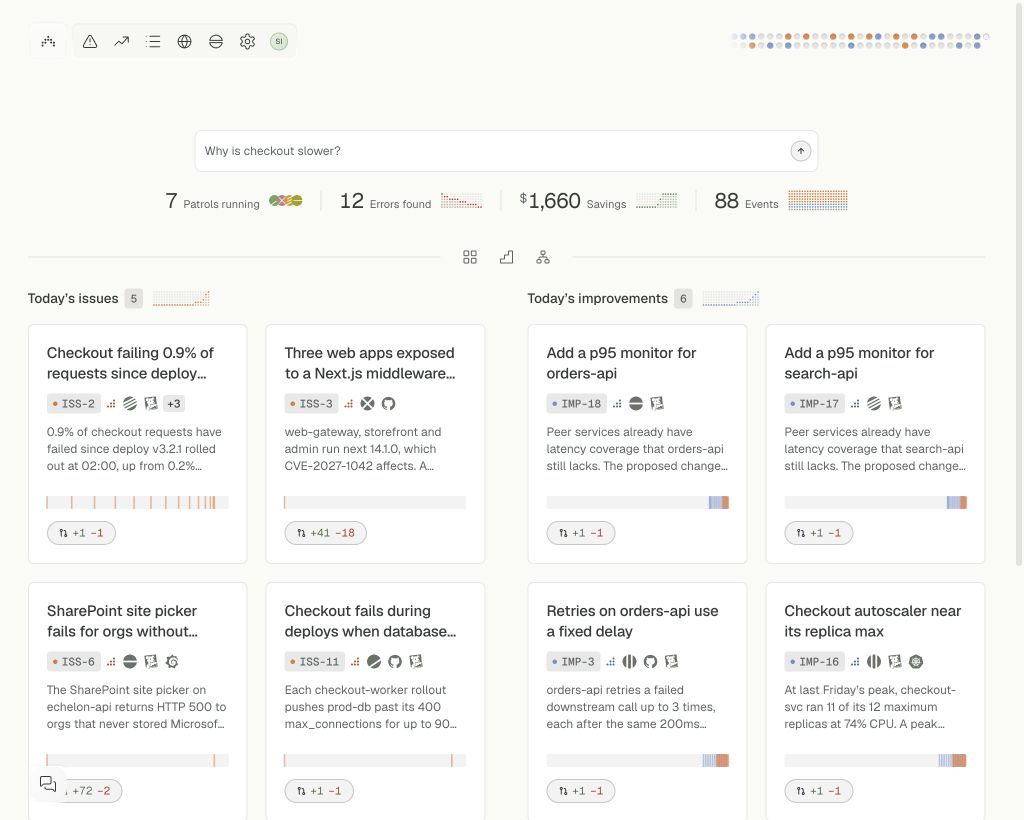The image size is (1024, 820).
Task: Click the GitHub icon on the IMP-3 card
Action: (650, 661)
